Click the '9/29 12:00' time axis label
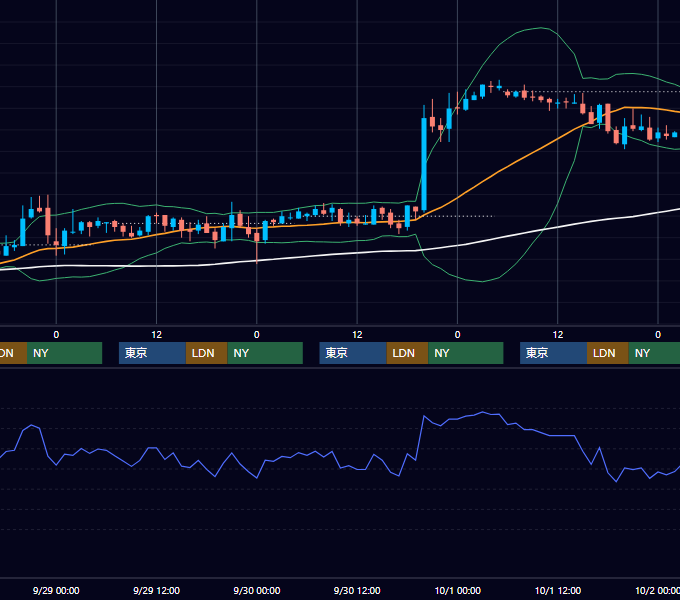680x600 pixels. [x=157, y=590]
